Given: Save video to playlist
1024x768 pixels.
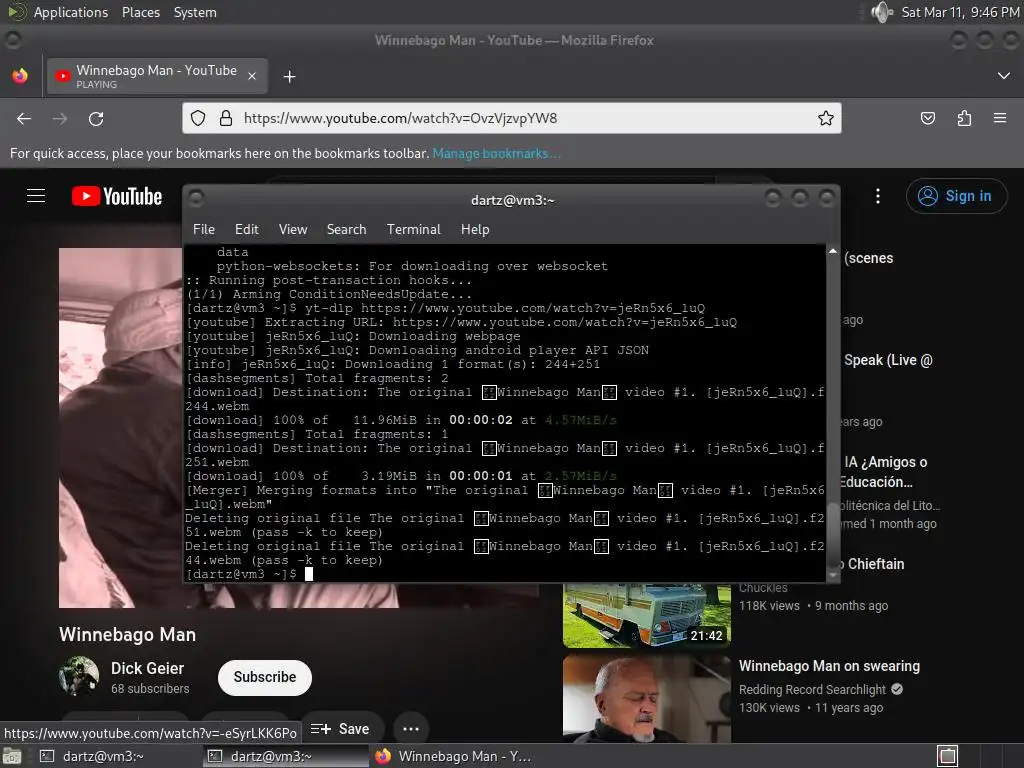Looking at the screenshot, I should tap(340, 729).
